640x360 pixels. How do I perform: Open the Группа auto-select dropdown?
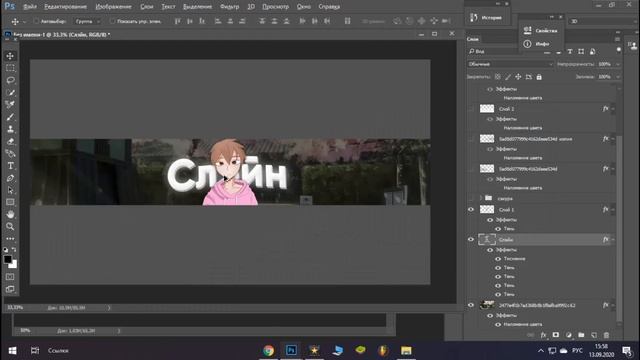pos(87,21)
